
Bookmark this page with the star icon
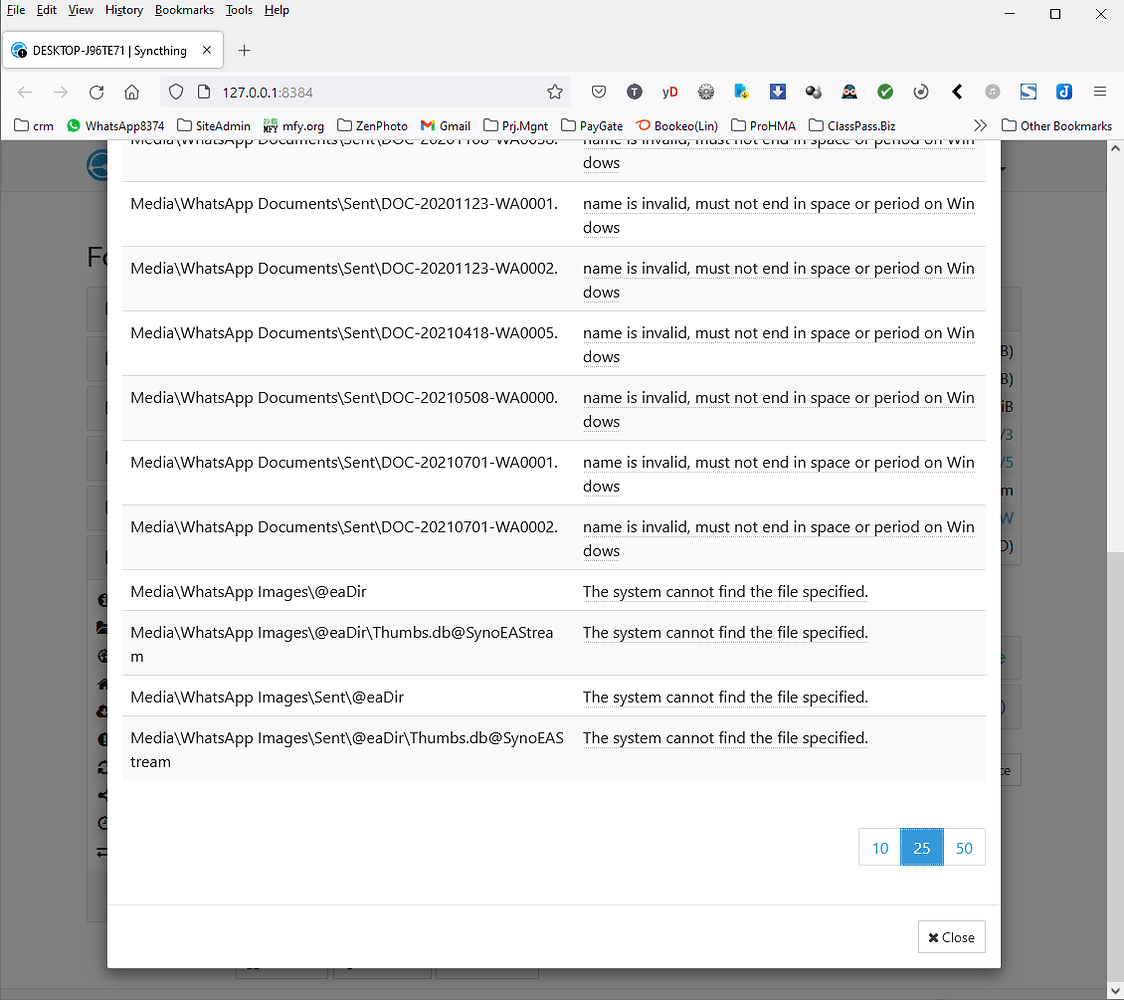tap(555, 91)
